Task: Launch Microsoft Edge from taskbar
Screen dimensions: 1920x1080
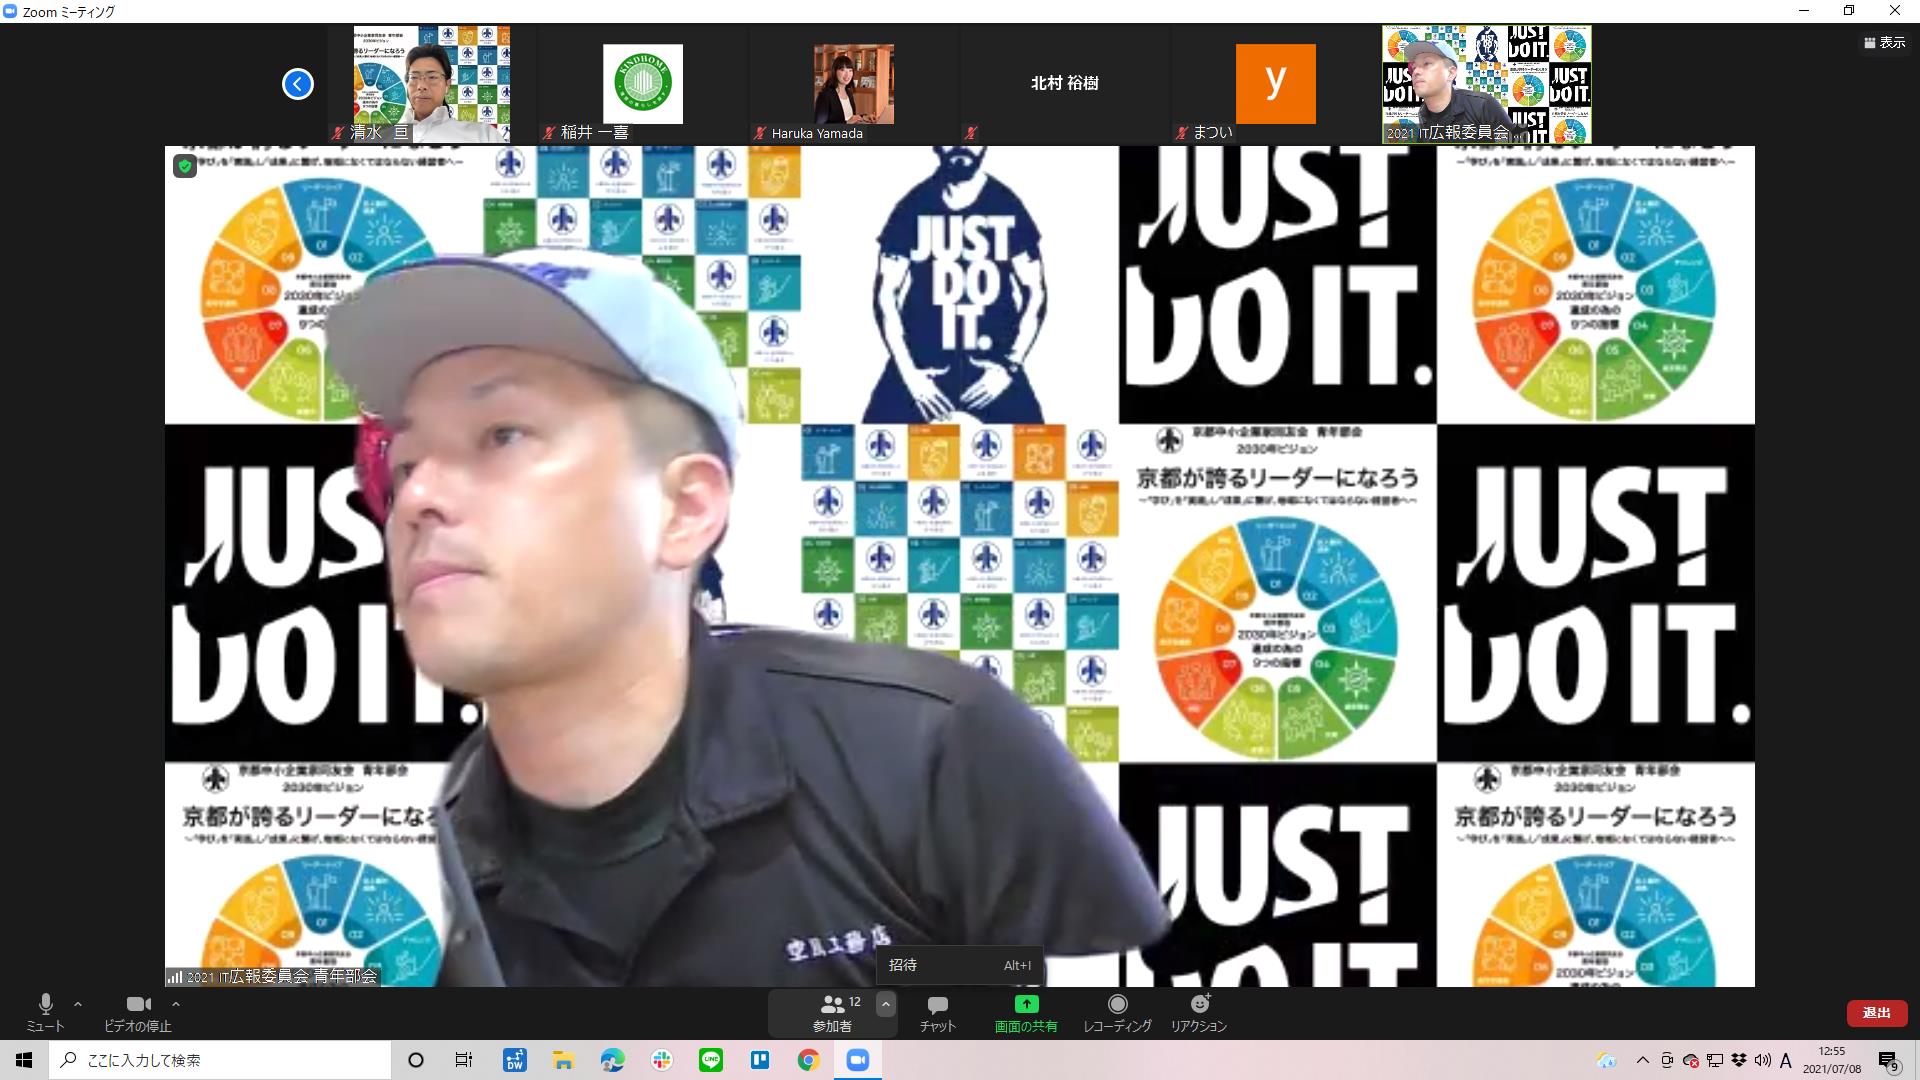Action: click(612, 1060)
